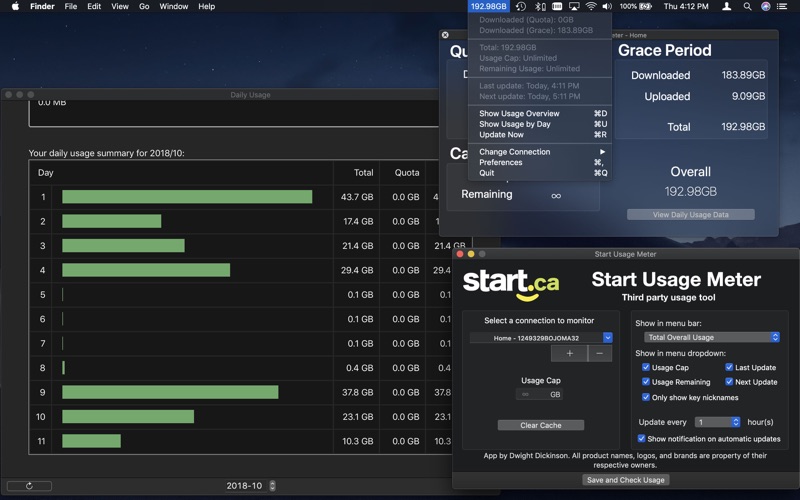Screen dimensions: 800x500
Task: Open the Apple menu
Action: [15, 6]
